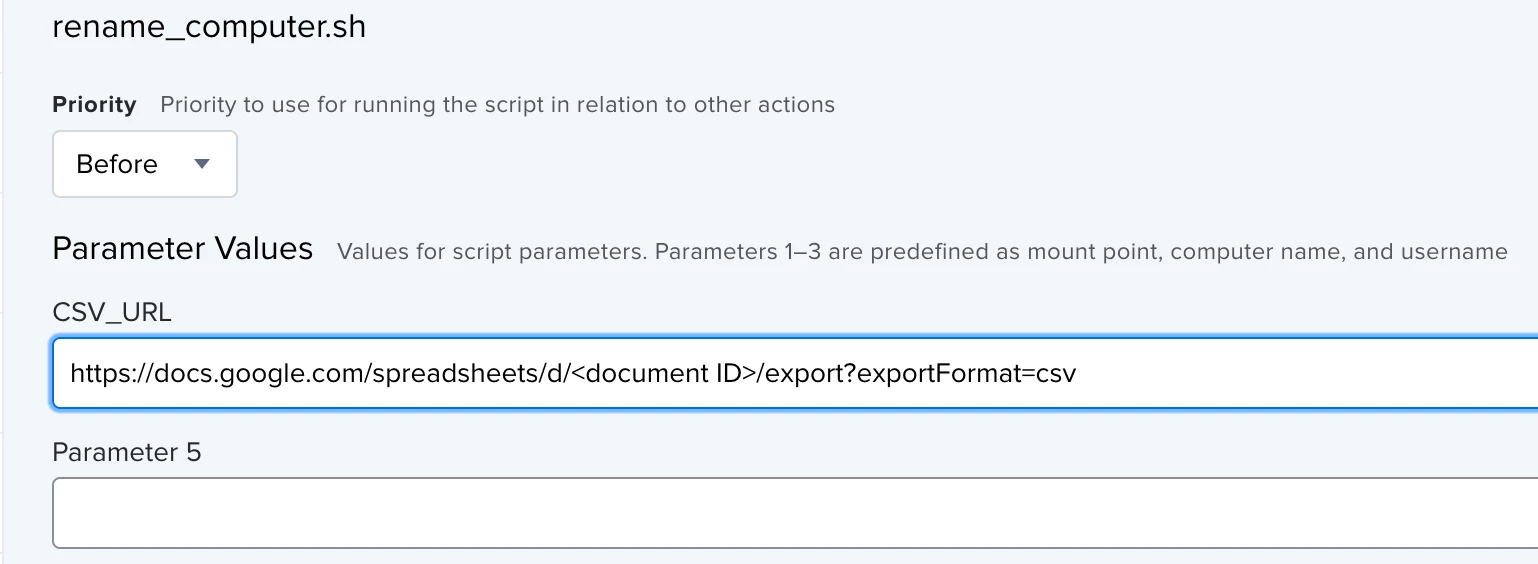Click the bold Priority label
The image size is (1538, 564).
(x=94, y=105)
